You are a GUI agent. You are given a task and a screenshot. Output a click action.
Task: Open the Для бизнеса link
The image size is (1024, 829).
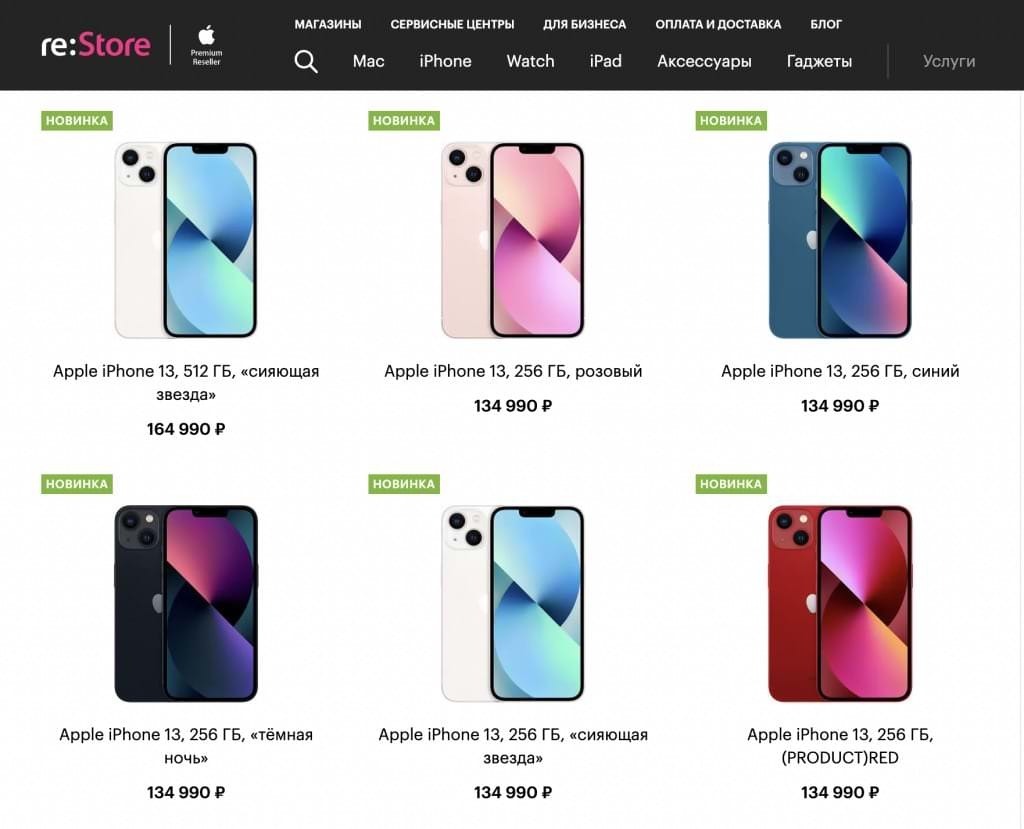tap(584, 24)
